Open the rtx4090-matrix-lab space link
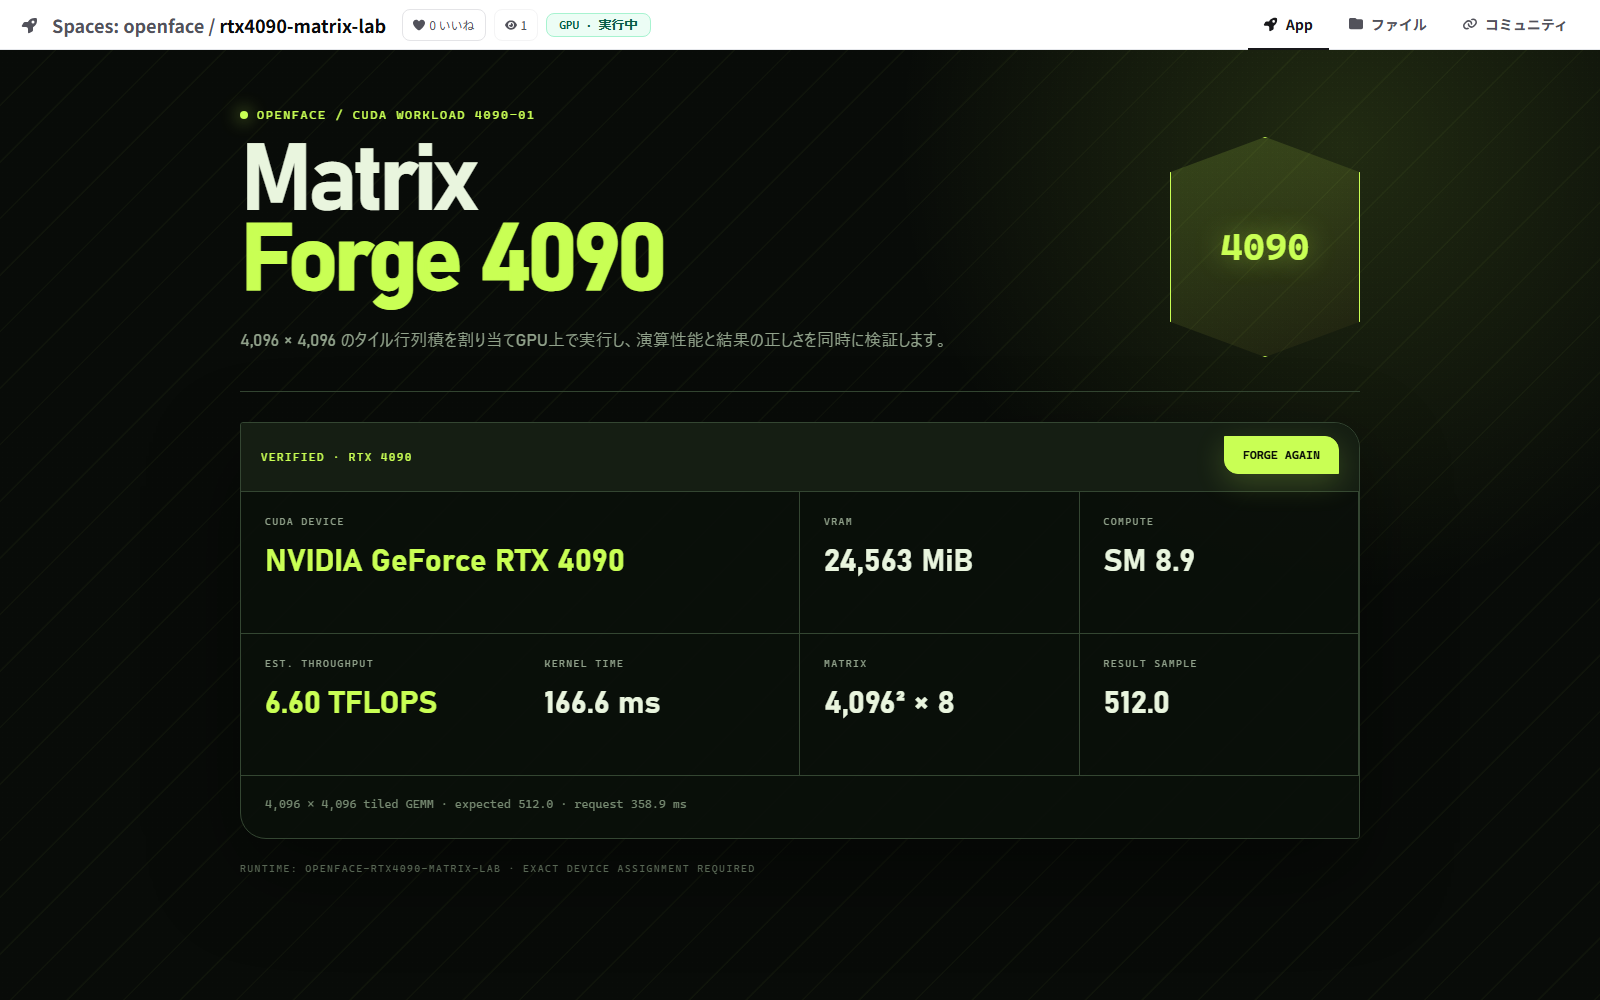Viewport: 1600px width, 1000px height. pos(303,26)
